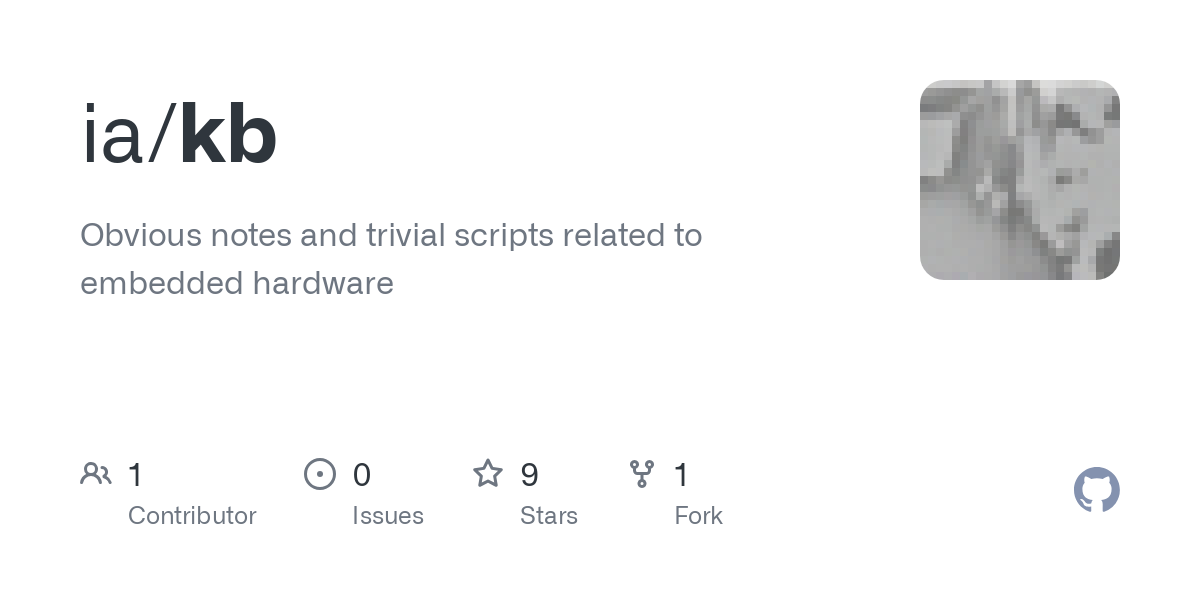Select the "Stars" label

click(549, 516)
